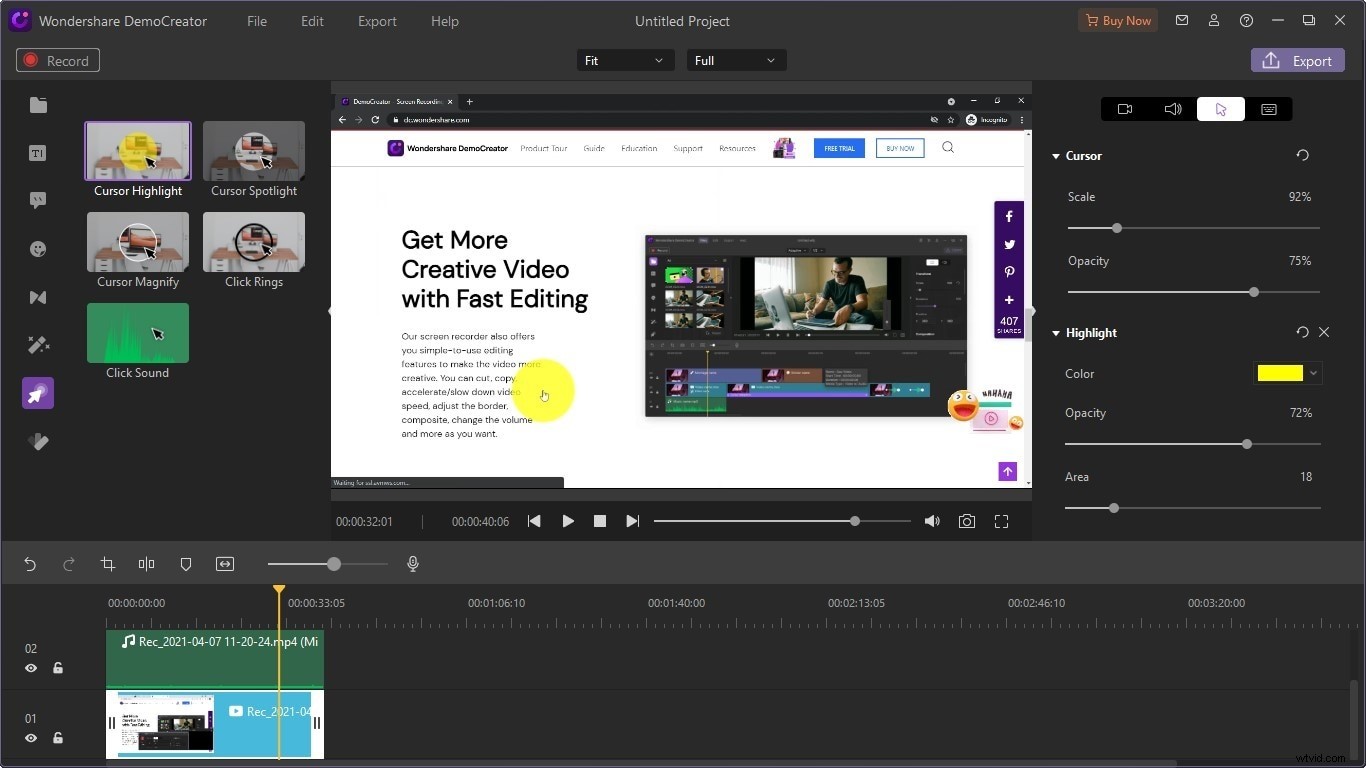
Task: Open the Stickers panel
Action: tap(37, 249)
